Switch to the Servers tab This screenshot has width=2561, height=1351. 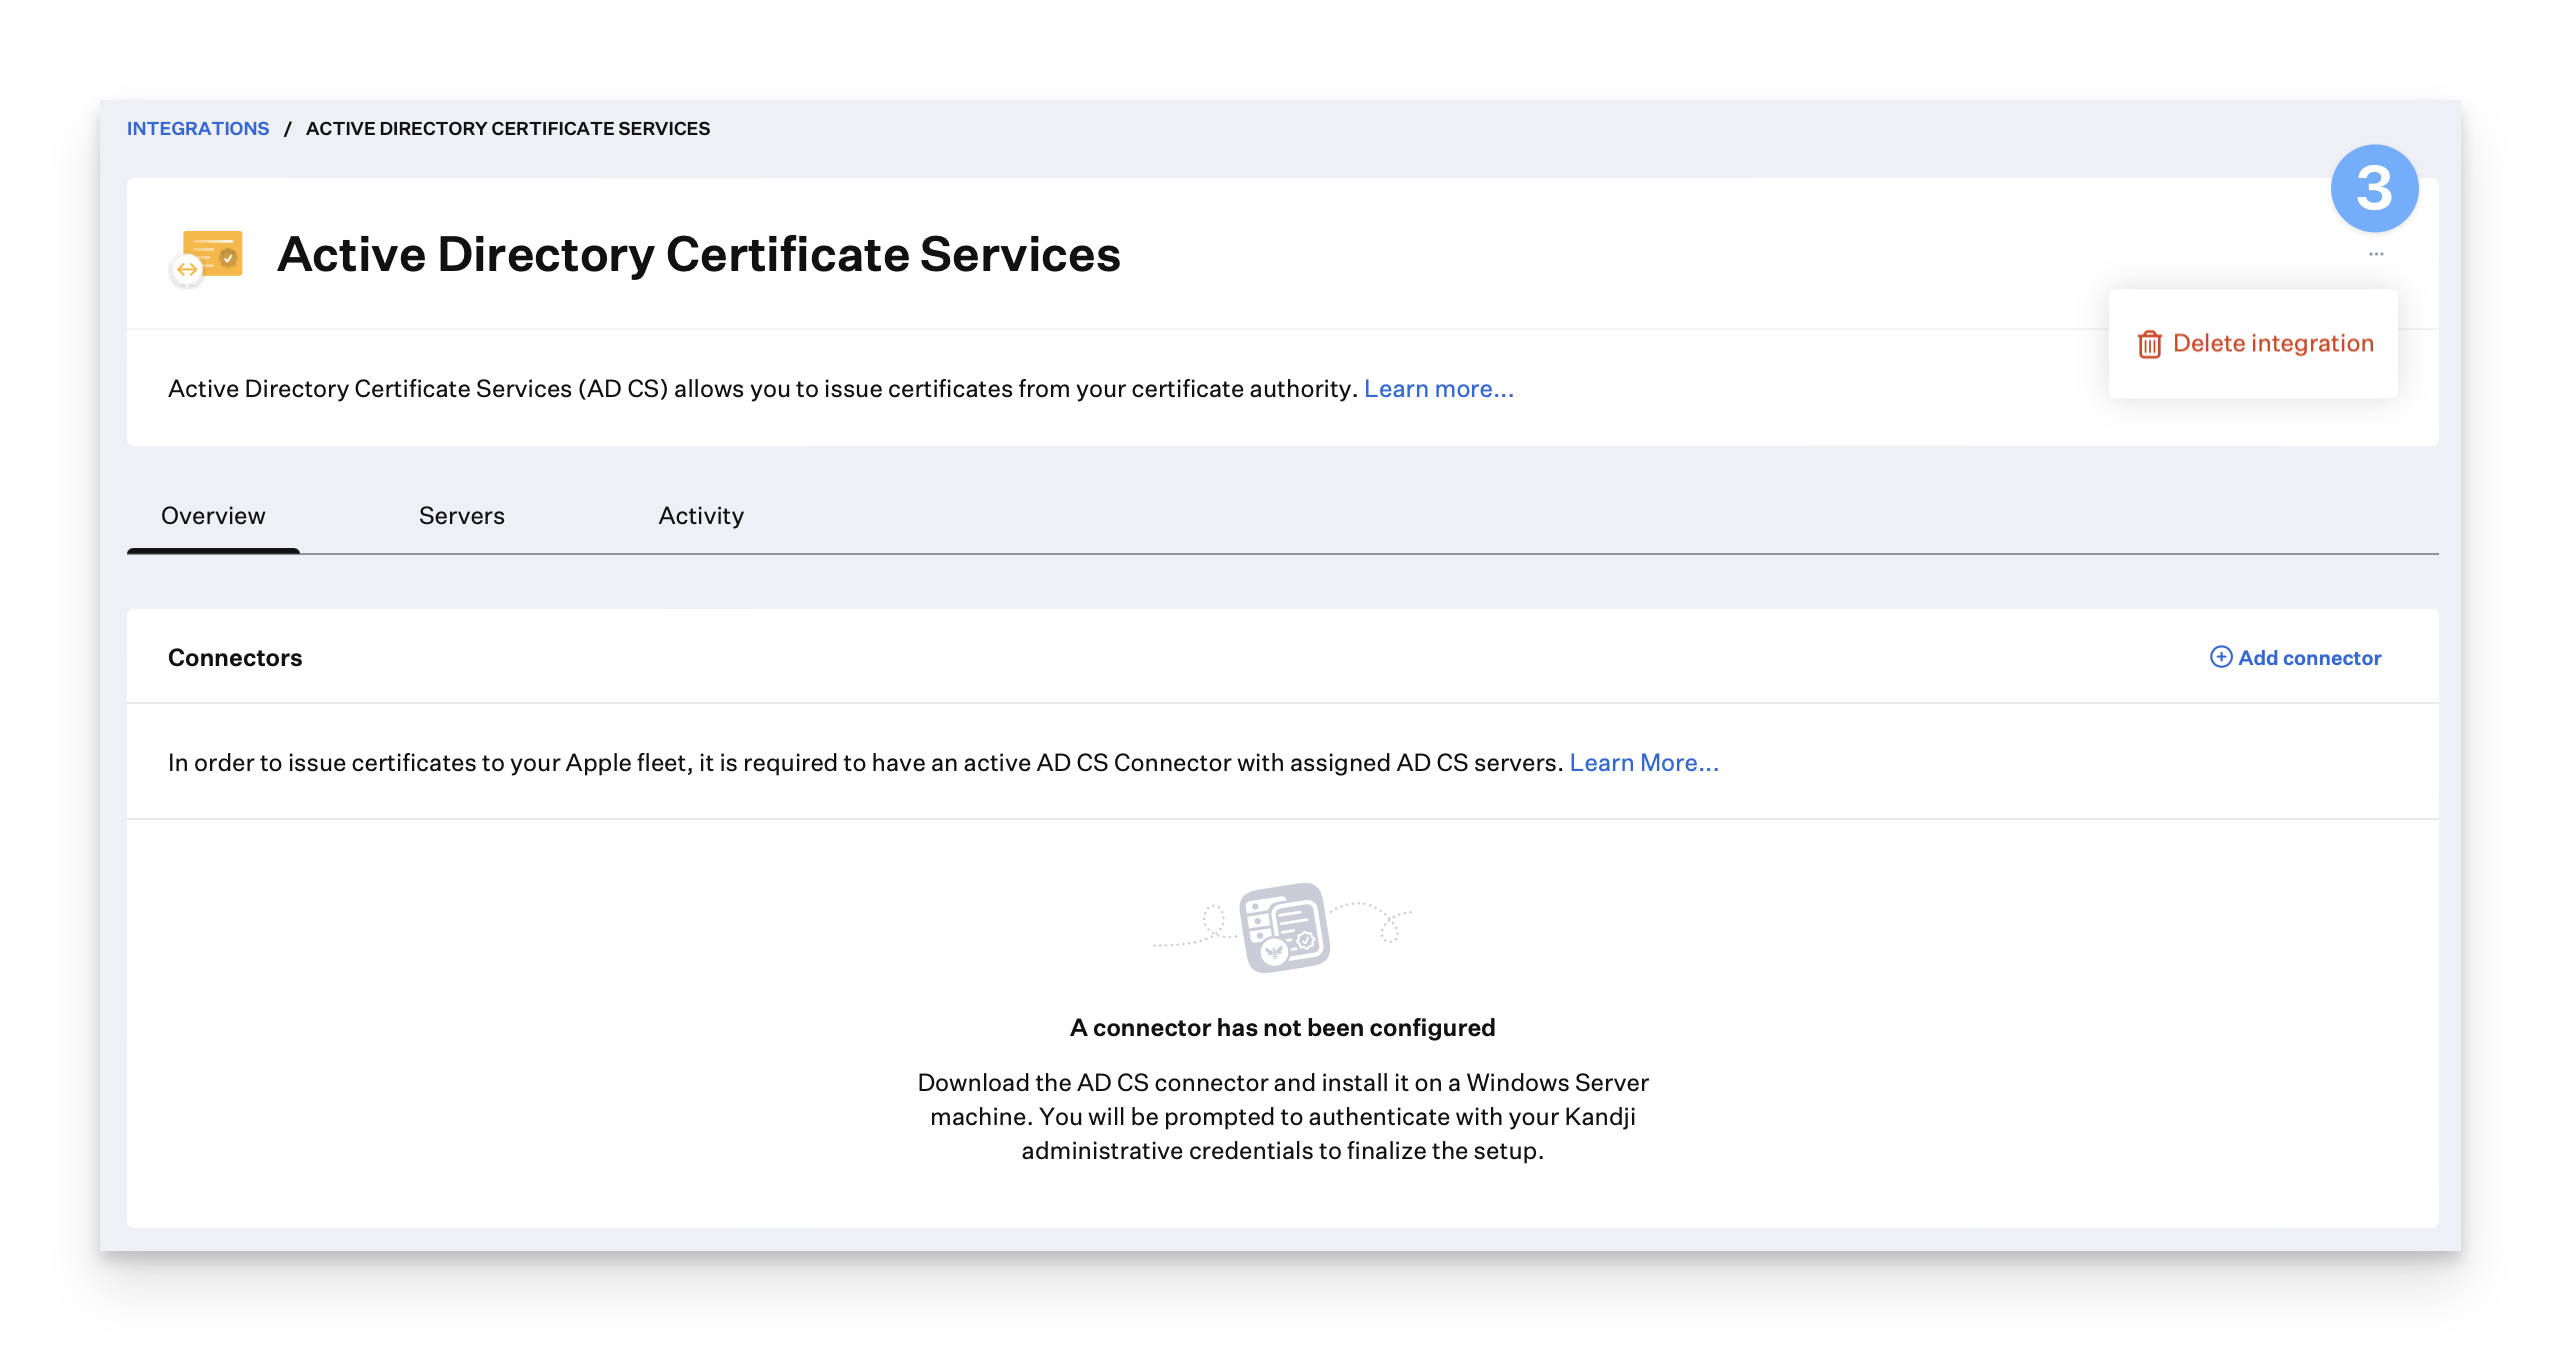(461, 516)
